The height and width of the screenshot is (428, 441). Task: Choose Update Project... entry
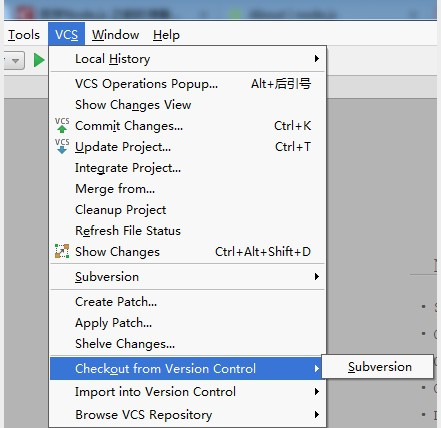coord(188,147)
